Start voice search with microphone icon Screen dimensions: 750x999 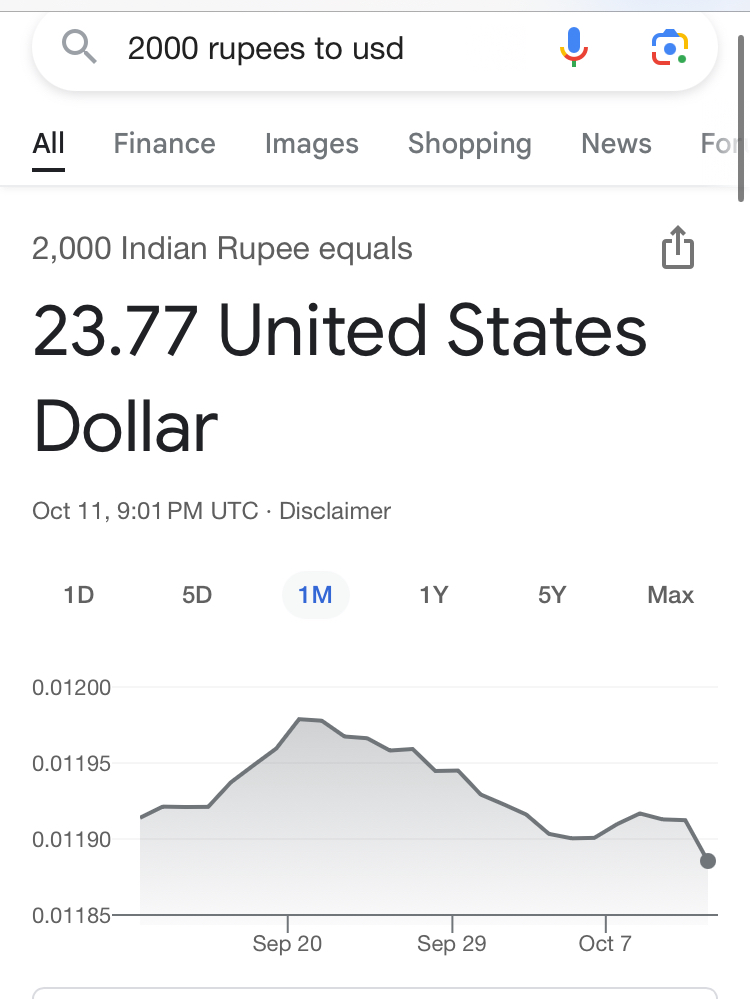(574, 46)
